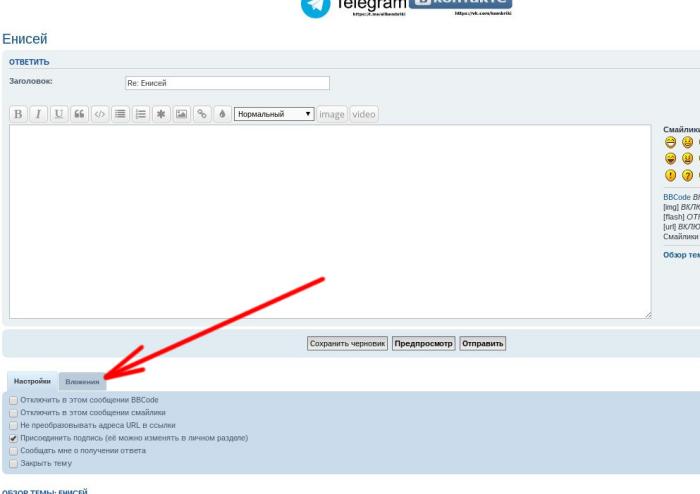Screen dimensions: 700x494
Task: Insert URL link with chain icon
Action: 202,114
